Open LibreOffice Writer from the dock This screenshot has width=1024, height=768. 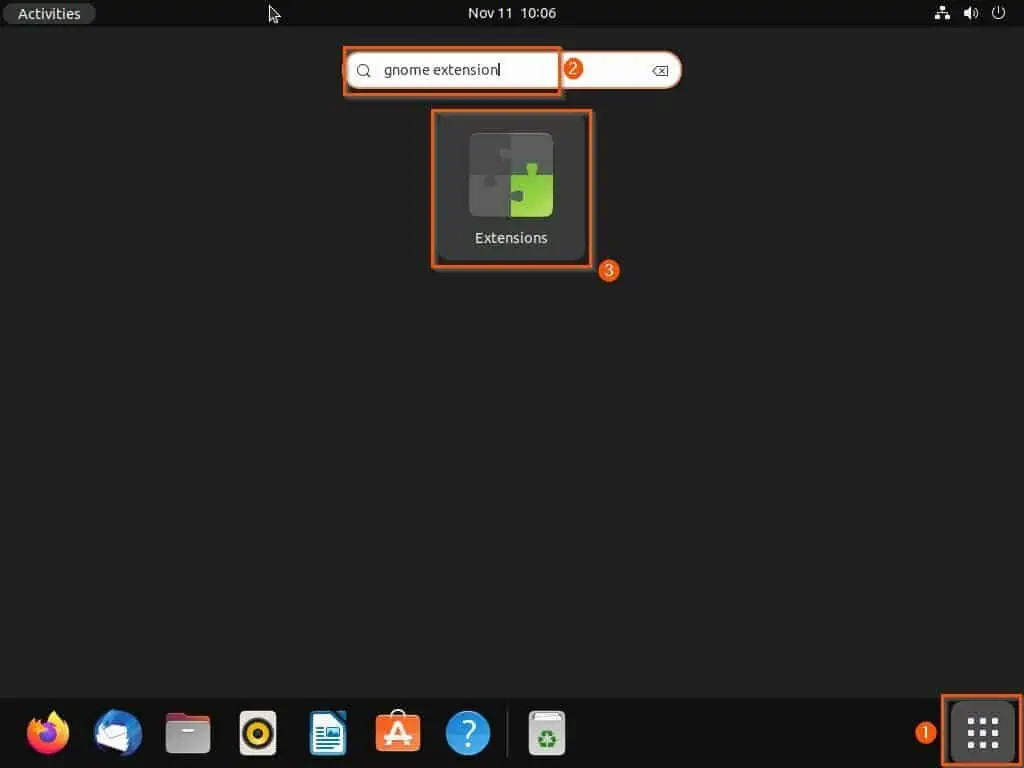327,731
